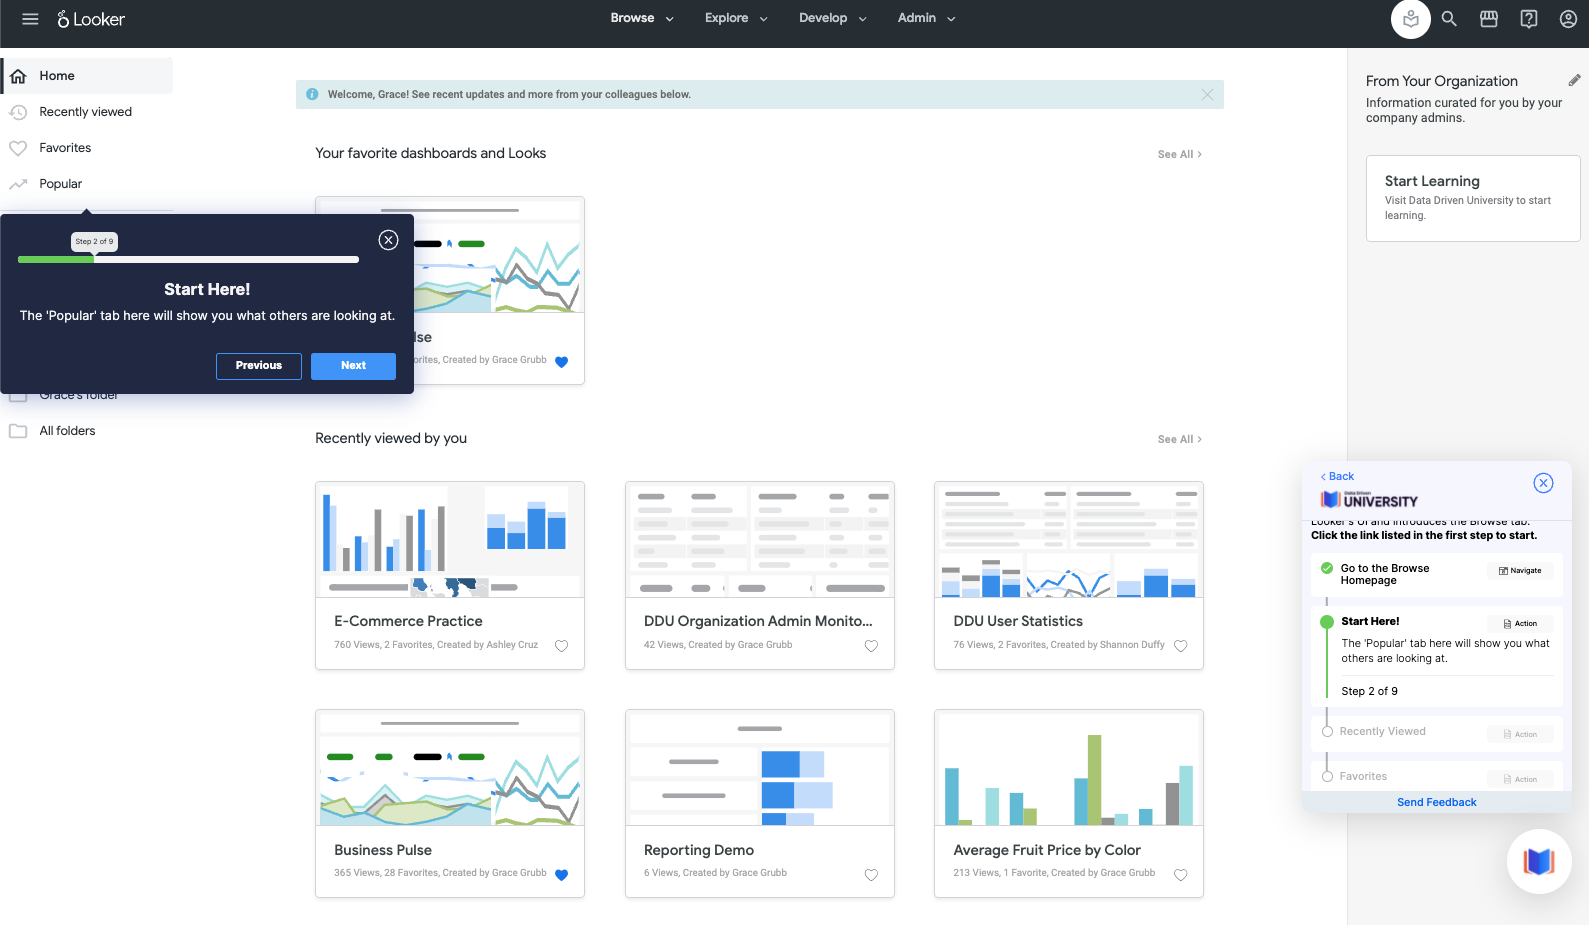Click Next in the tour popup
The height and width of the screenshot is (925, 1589).
click(353, 366)
